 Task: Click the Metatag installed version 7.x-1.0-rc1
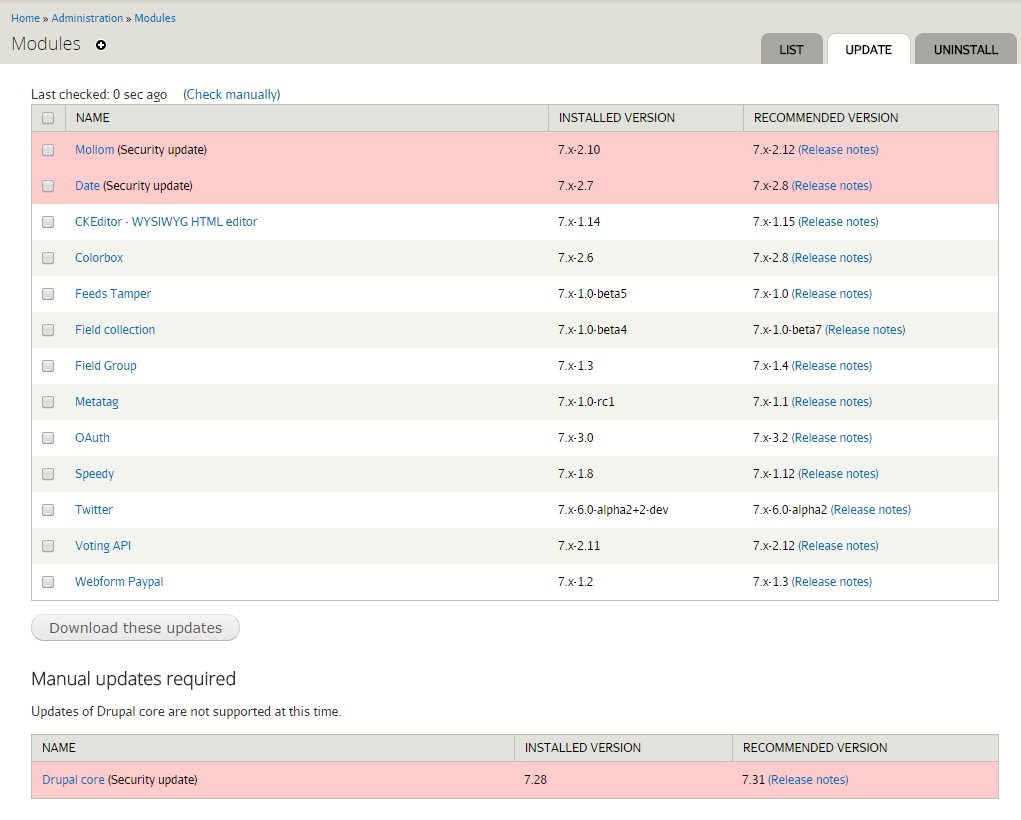point(586,402)
